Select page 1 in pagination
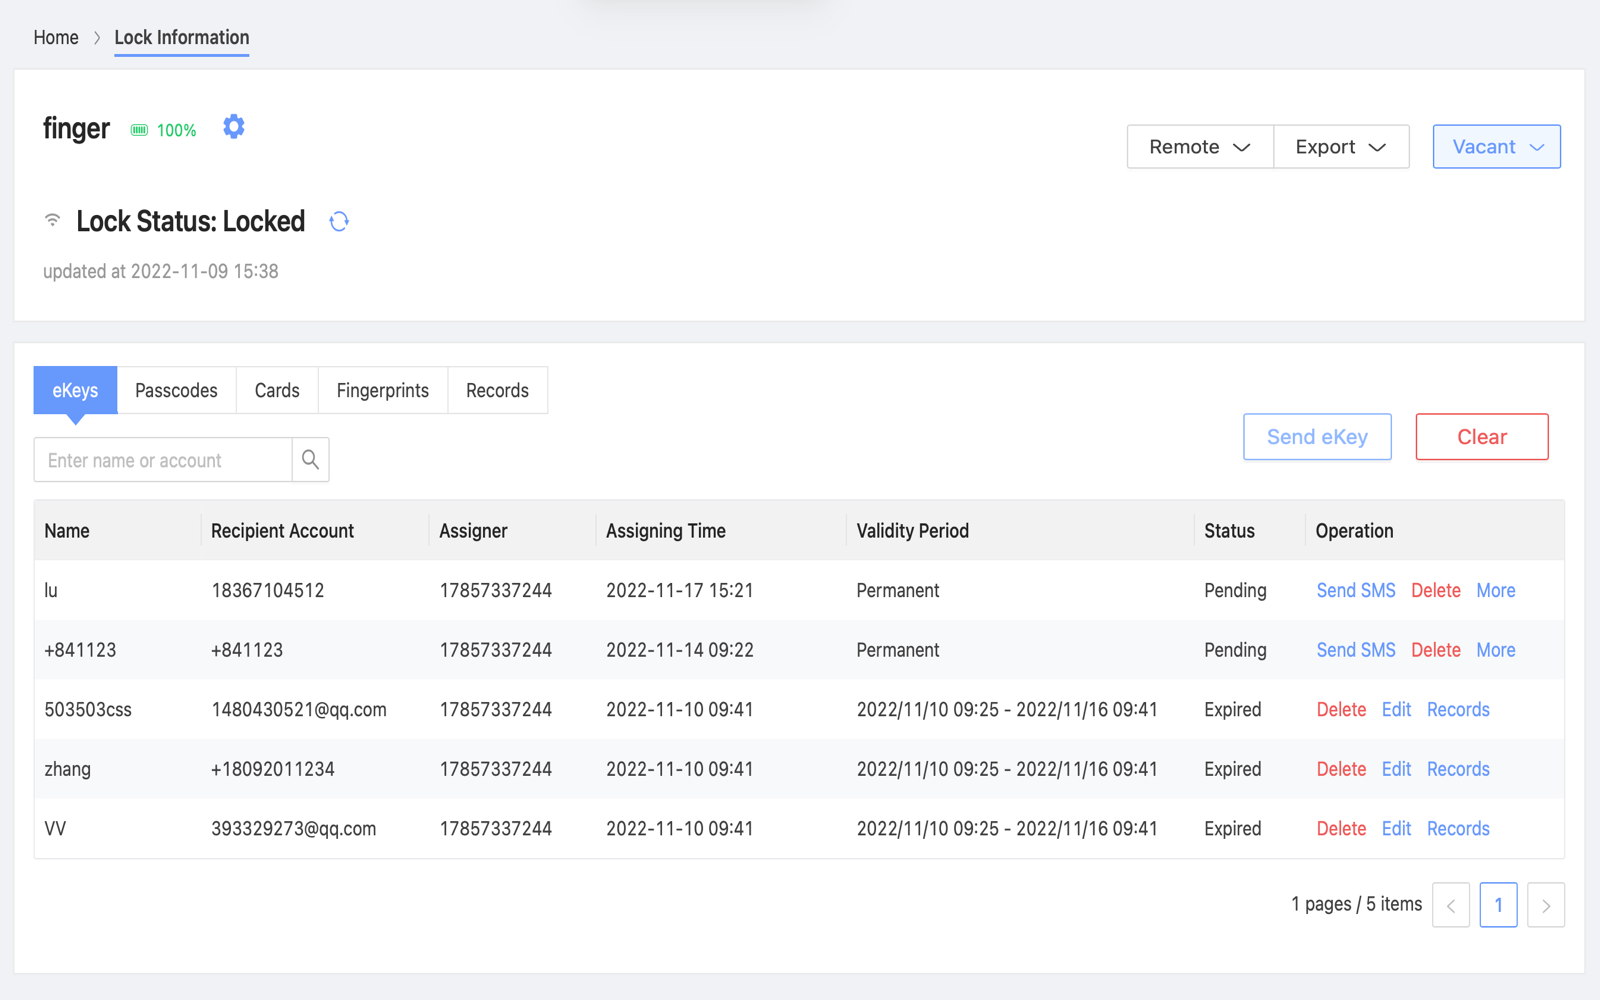 (x=1498, y=905)
